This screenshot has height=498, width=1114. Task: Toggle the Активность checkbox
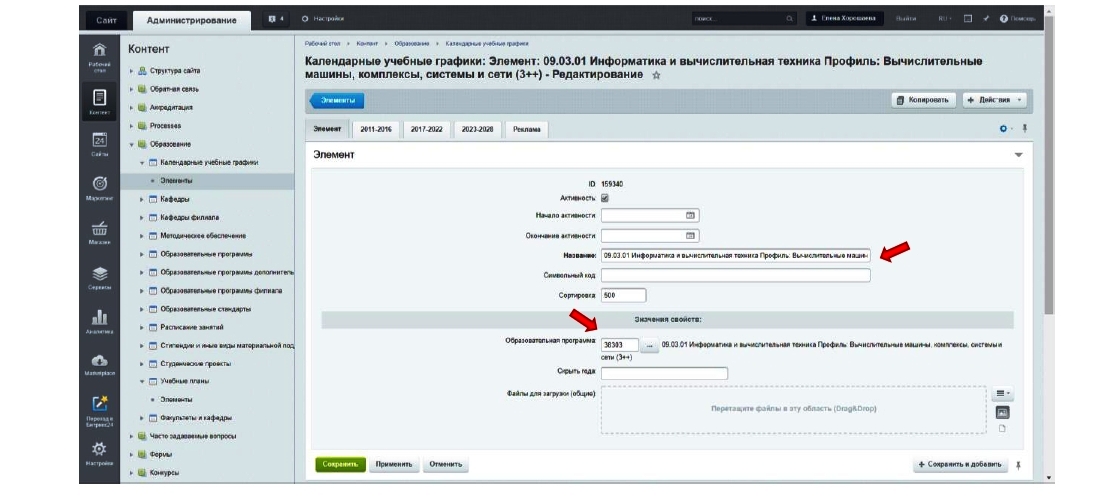tap(605, 198)
